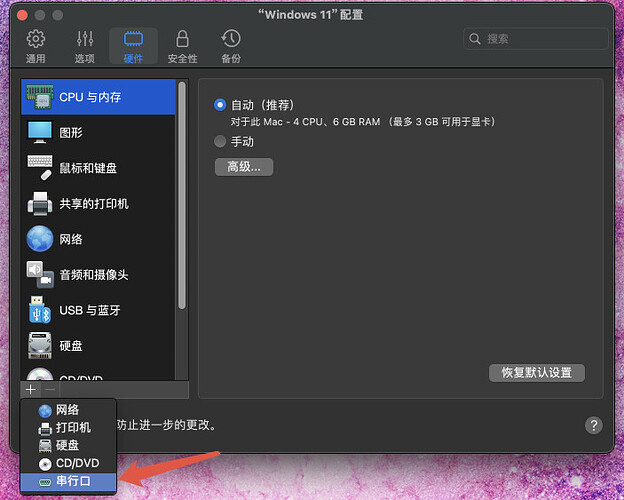Open the 备份 backup clock tab
624x500 pixels.
[231, 46]
